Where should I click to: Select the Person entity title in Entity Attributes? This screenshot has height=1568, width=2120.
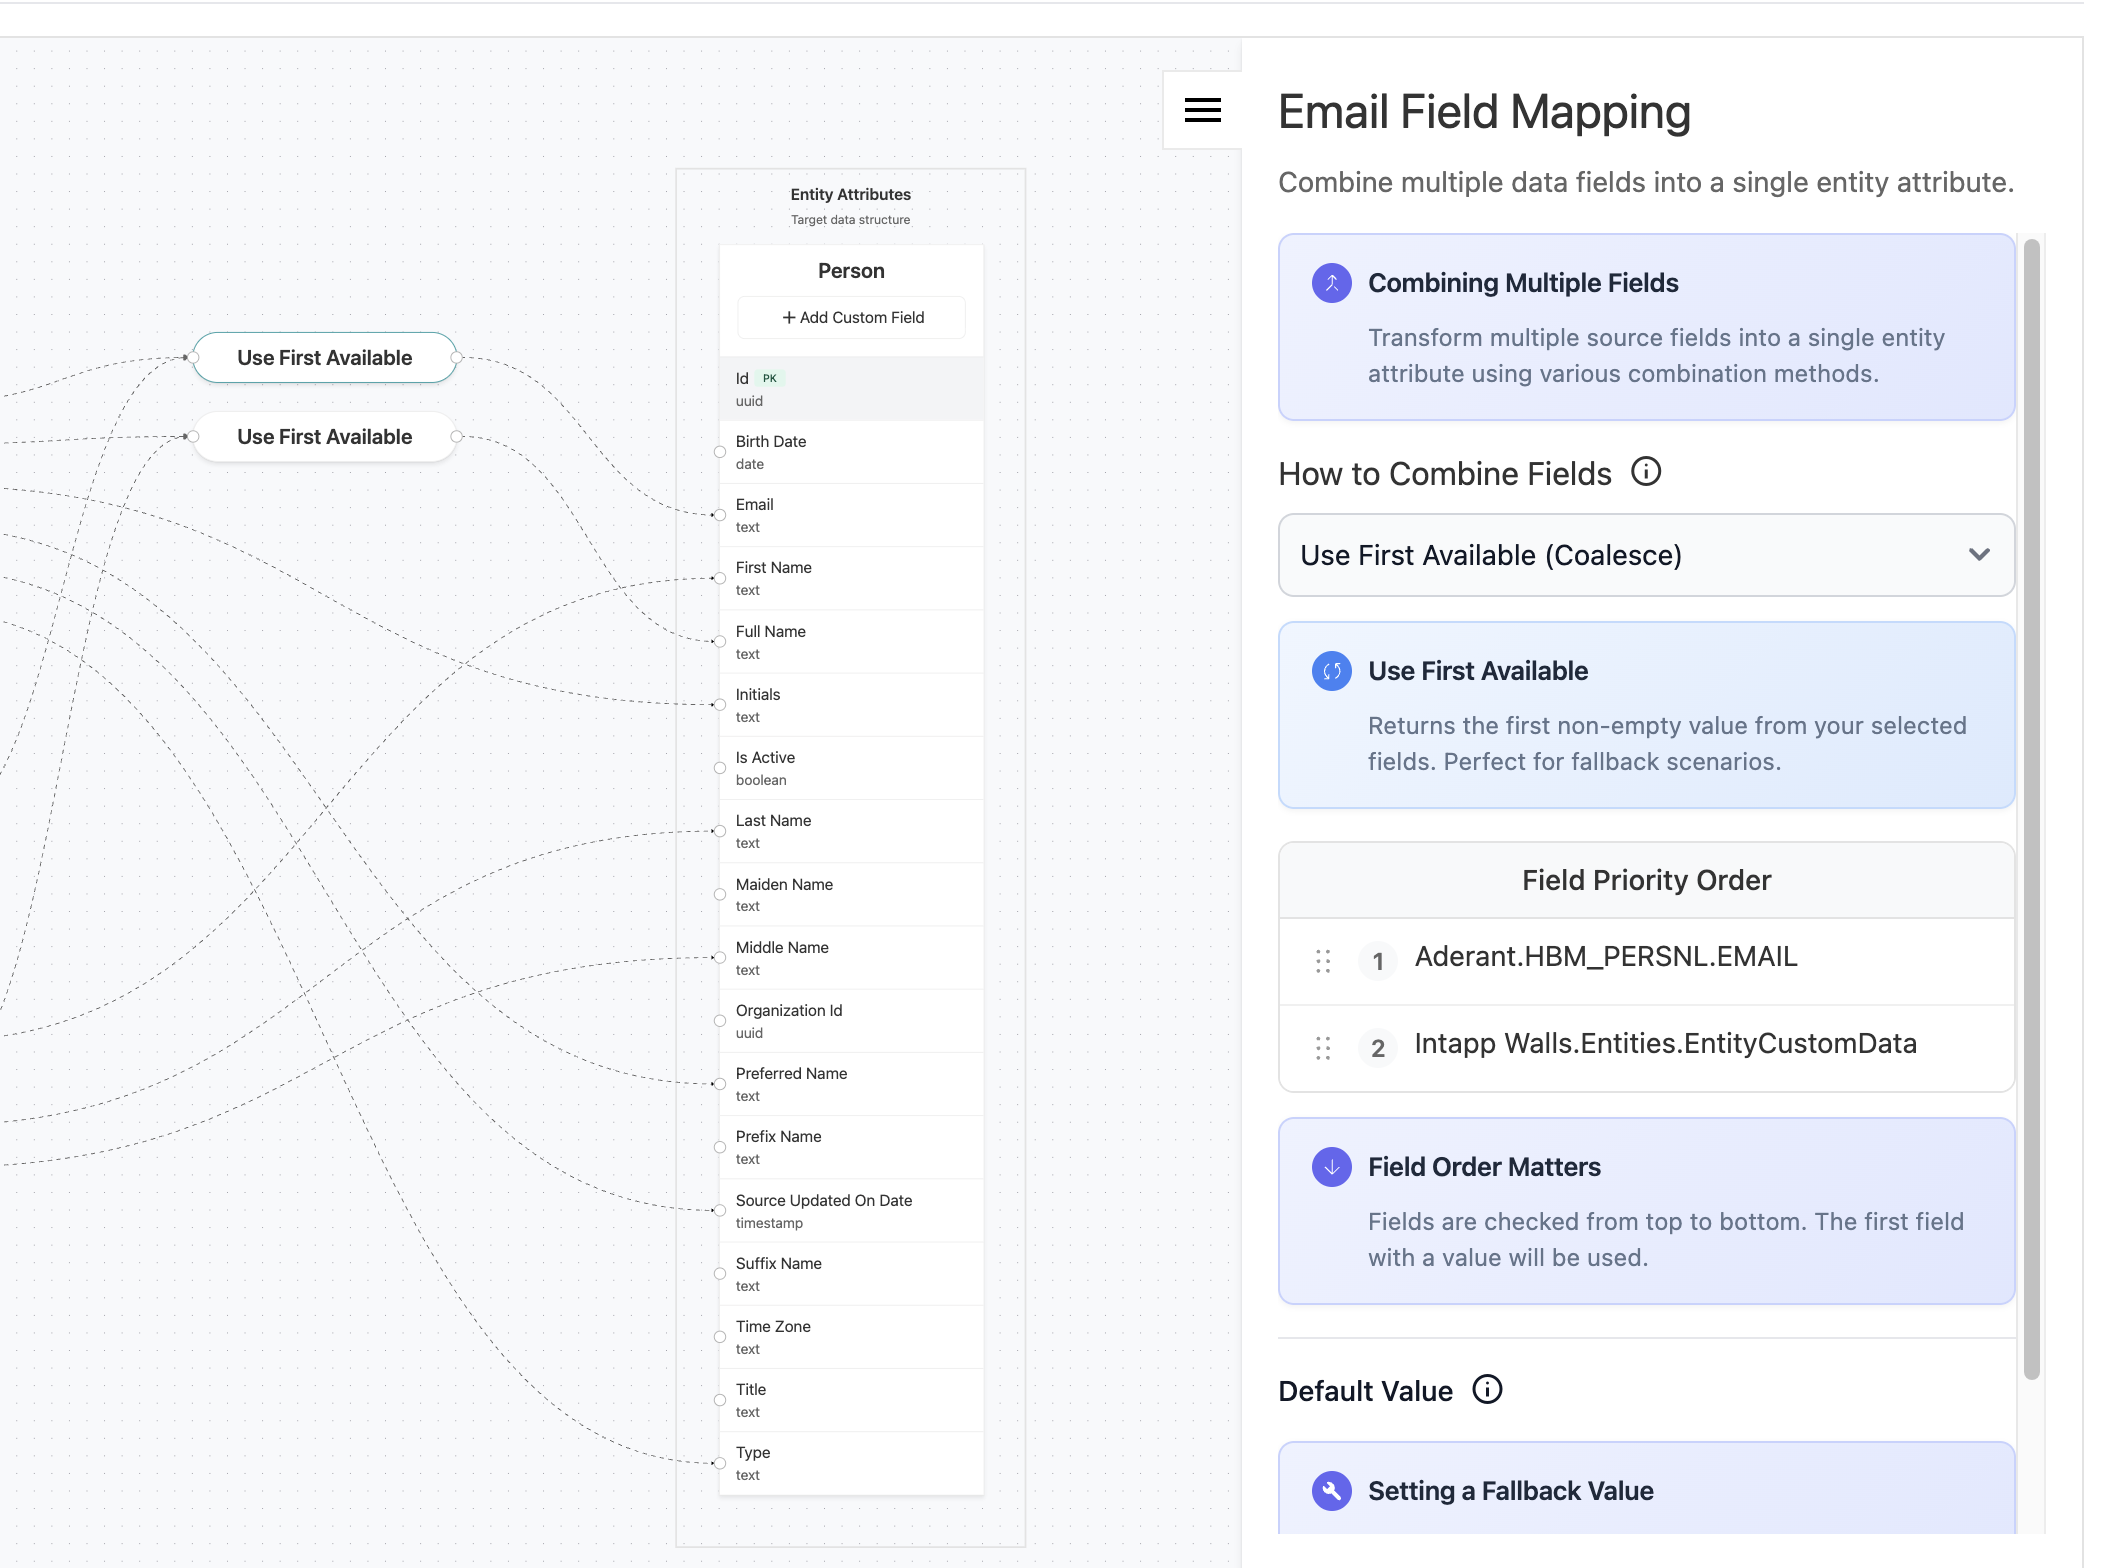tap(851, 270)
